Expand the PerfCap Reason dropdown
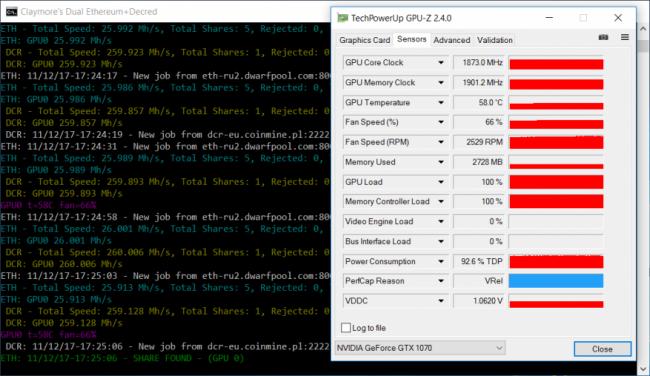The image size is (650, 376). (441, 281)
